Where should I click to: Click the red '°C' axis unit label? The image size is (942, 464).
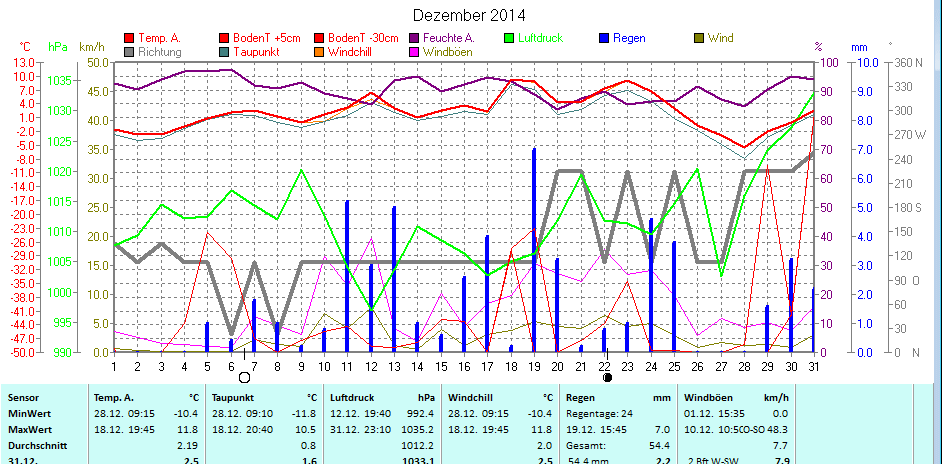coord(25,47)
